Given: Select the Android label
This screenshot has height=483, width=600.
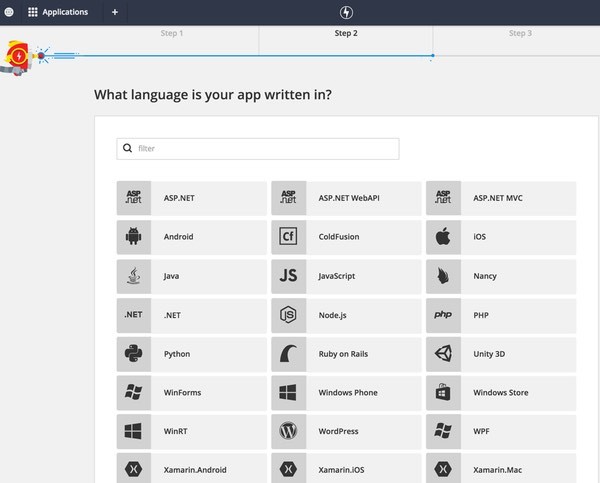Looking at the screenshot, I should [x=178, y=237].
